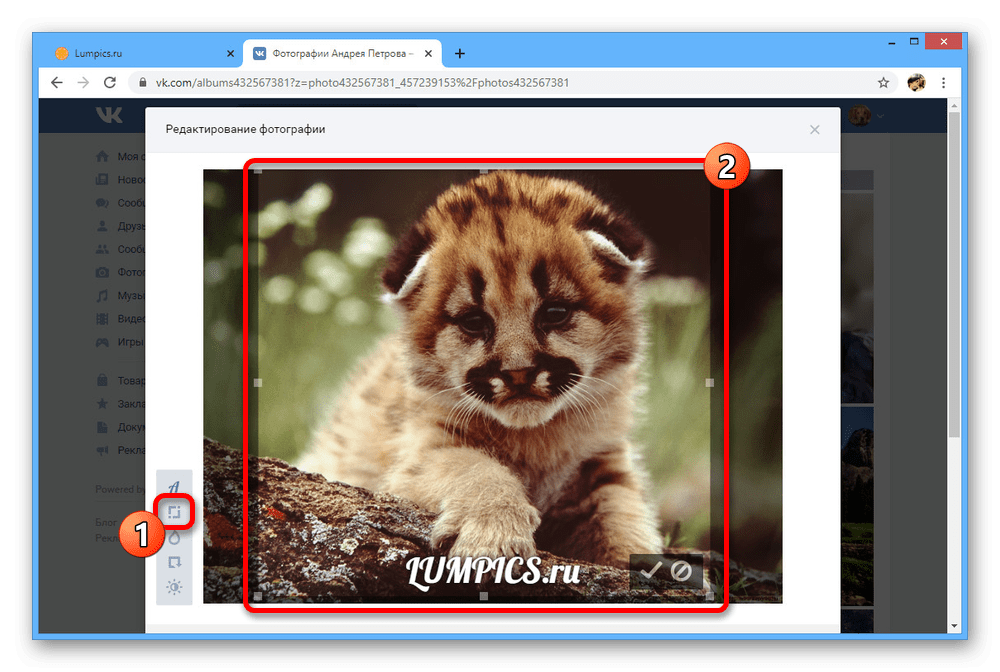The height and width of the screenshot is (672, 1000).
Task: Select the Фотографии Андрея Петрова tab
Action: (x=343, y=54)
